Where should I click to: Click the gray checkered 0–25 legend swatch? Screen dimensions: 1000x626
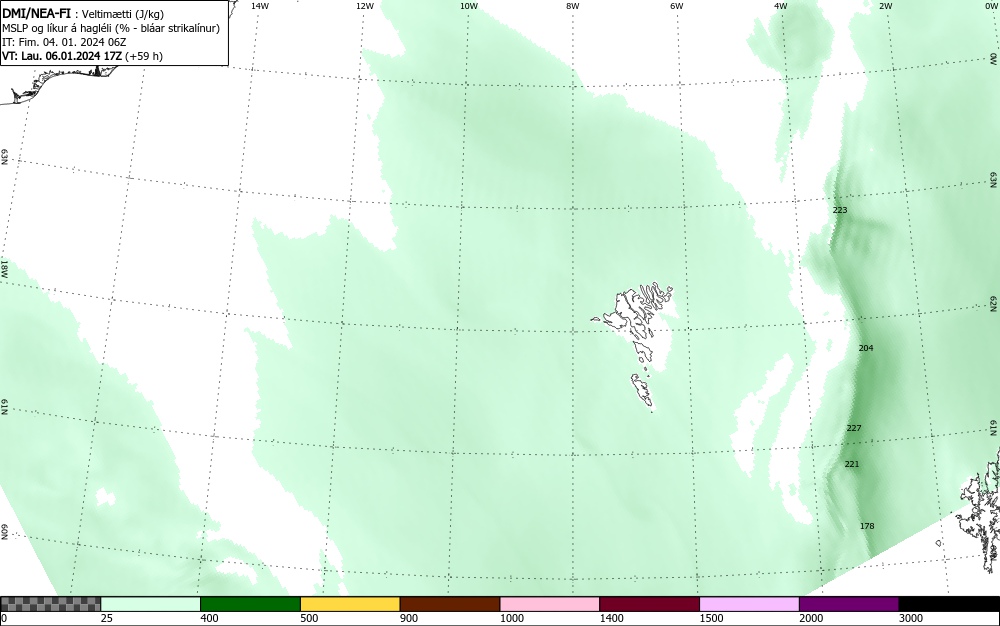click(x=50, y=604)
